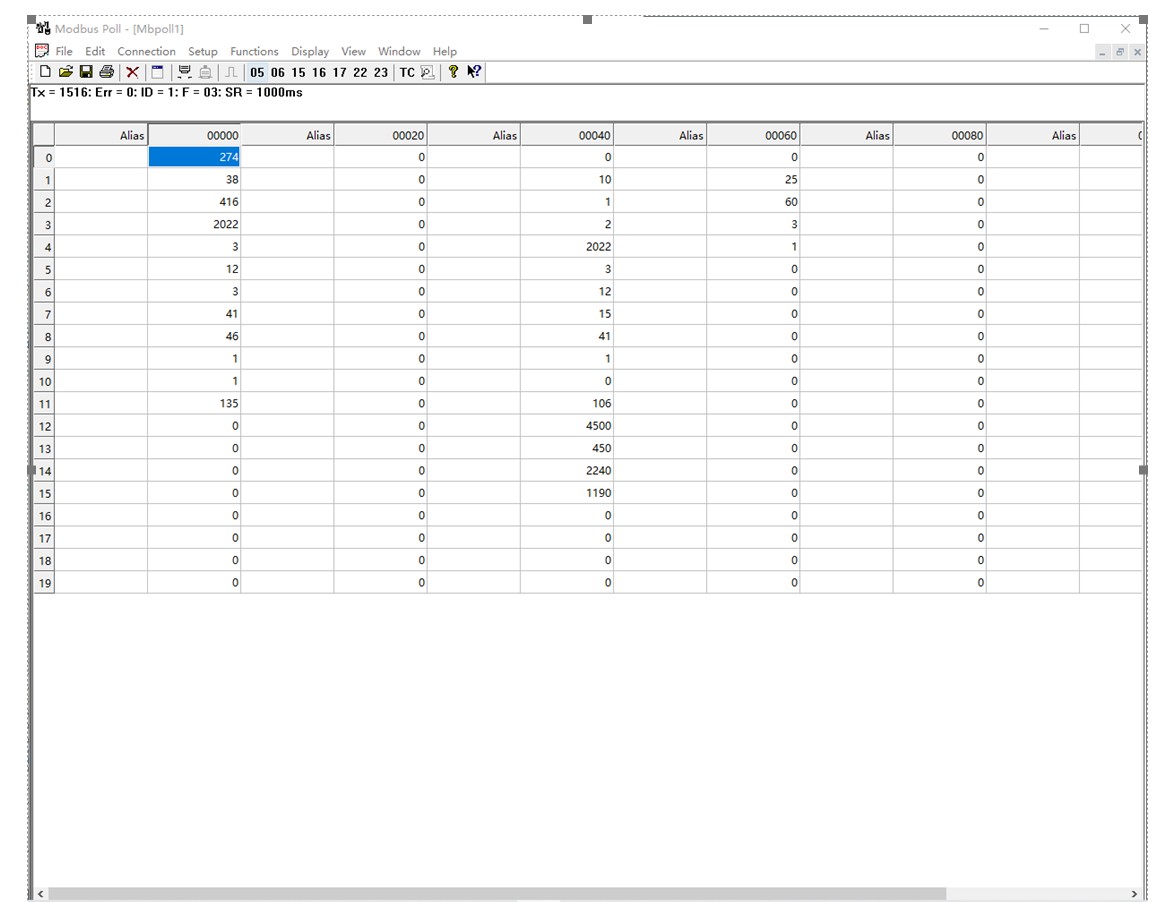Select row header 0
This screenshot has width=1161, height=902.
(x=44, y=157)
